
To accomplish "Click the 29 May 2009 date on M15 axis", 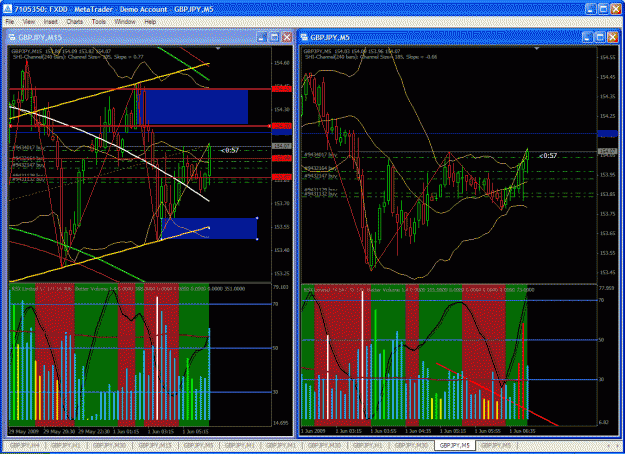I will pos(23,431).
